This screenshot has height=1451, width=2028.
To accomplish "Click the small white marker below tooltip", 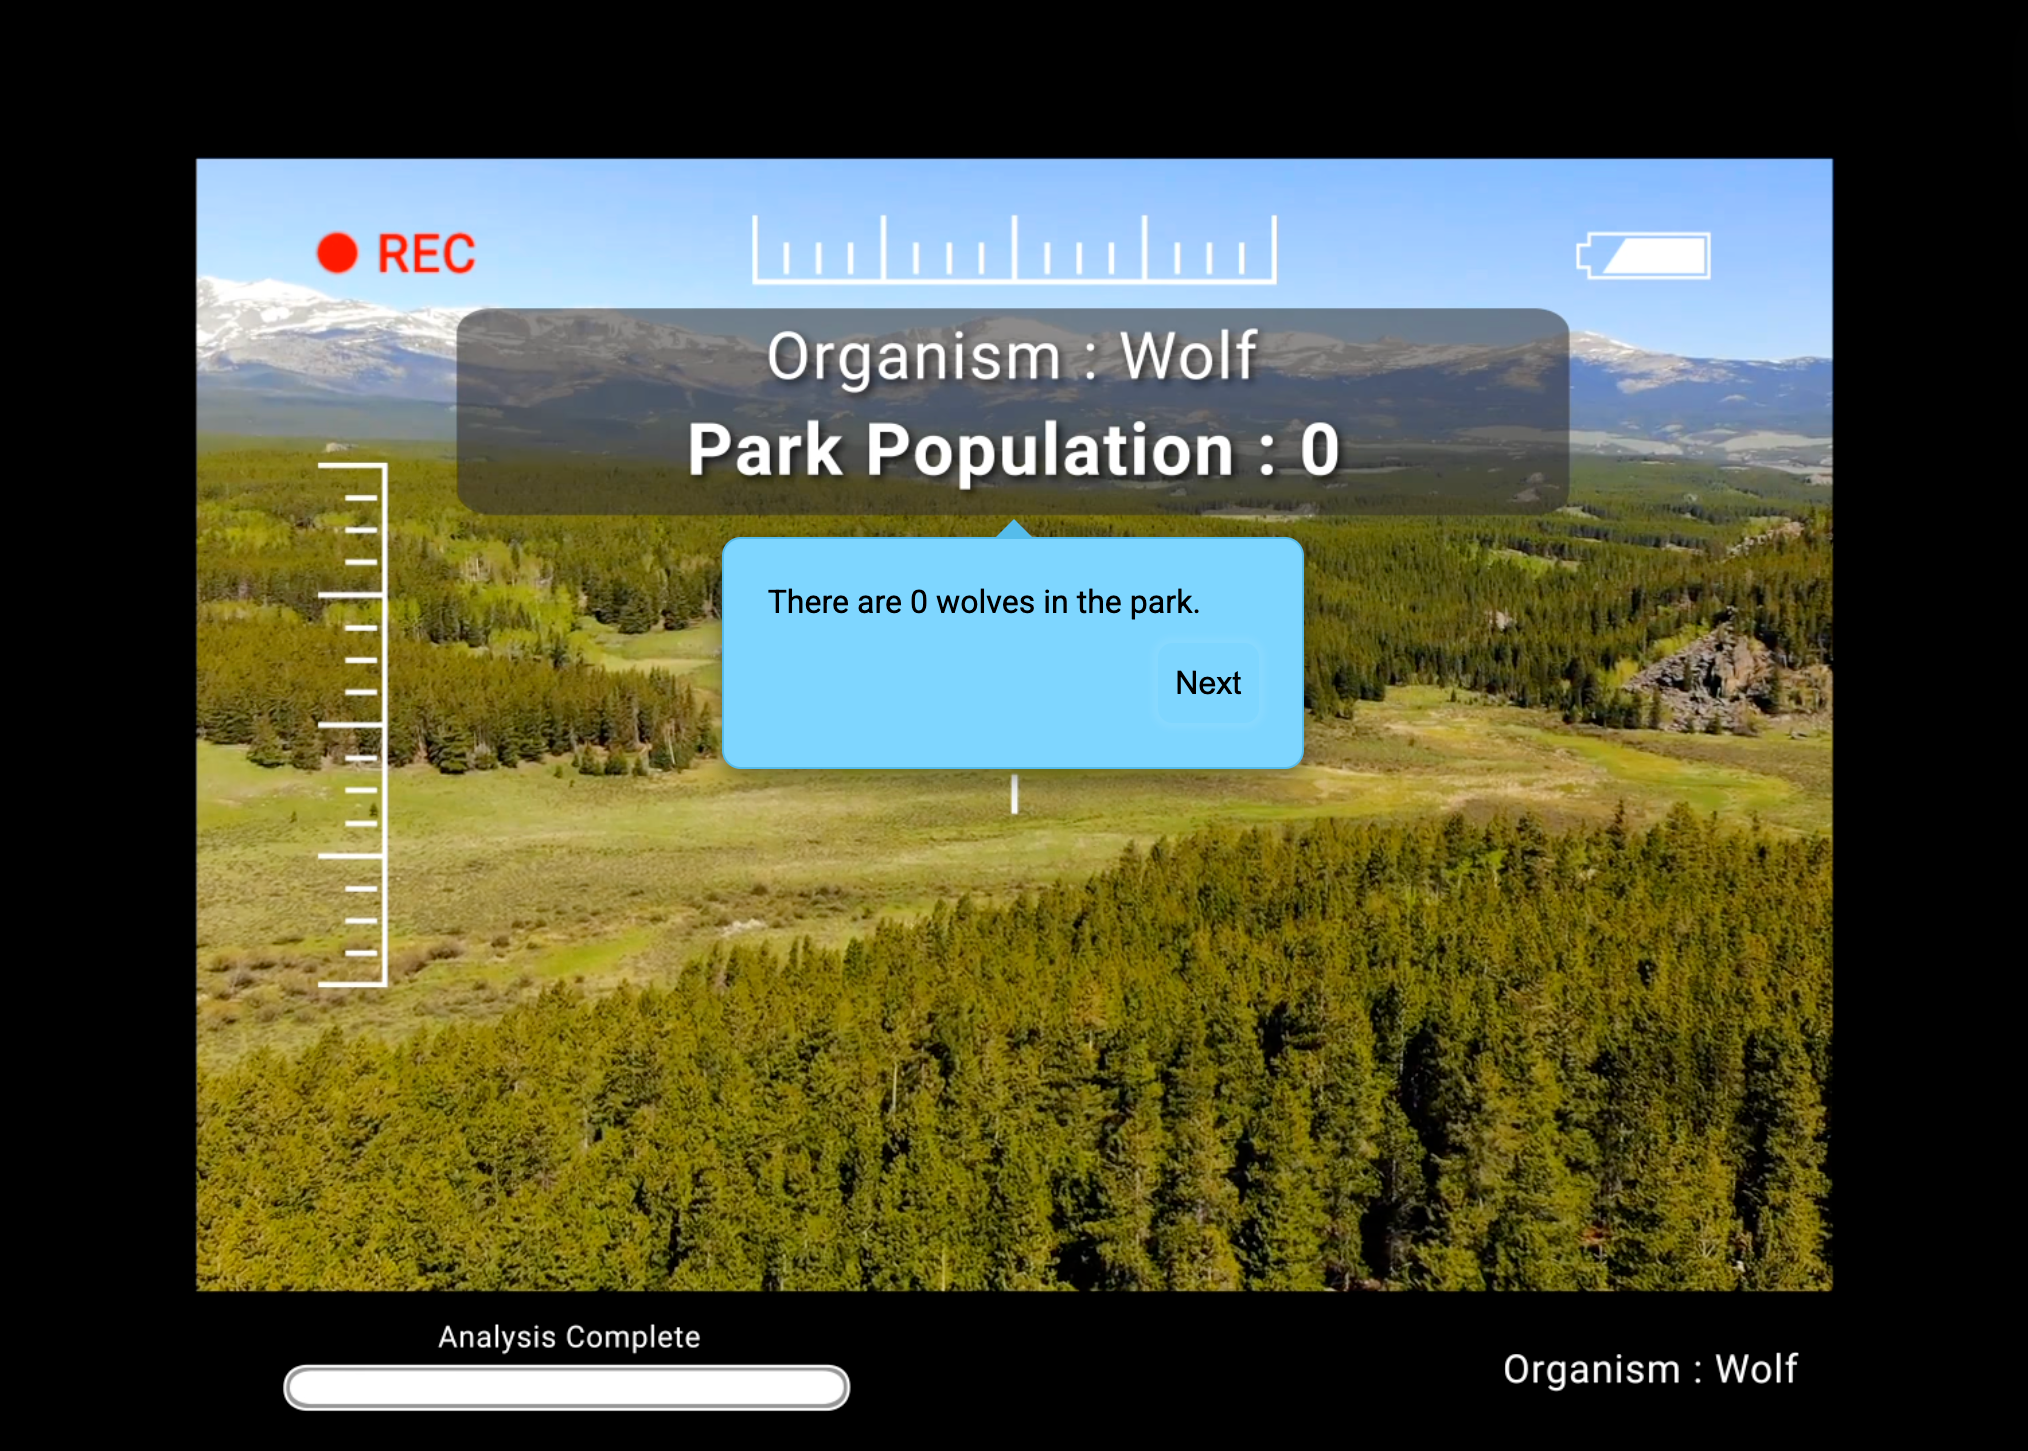I will [1014, 794].
